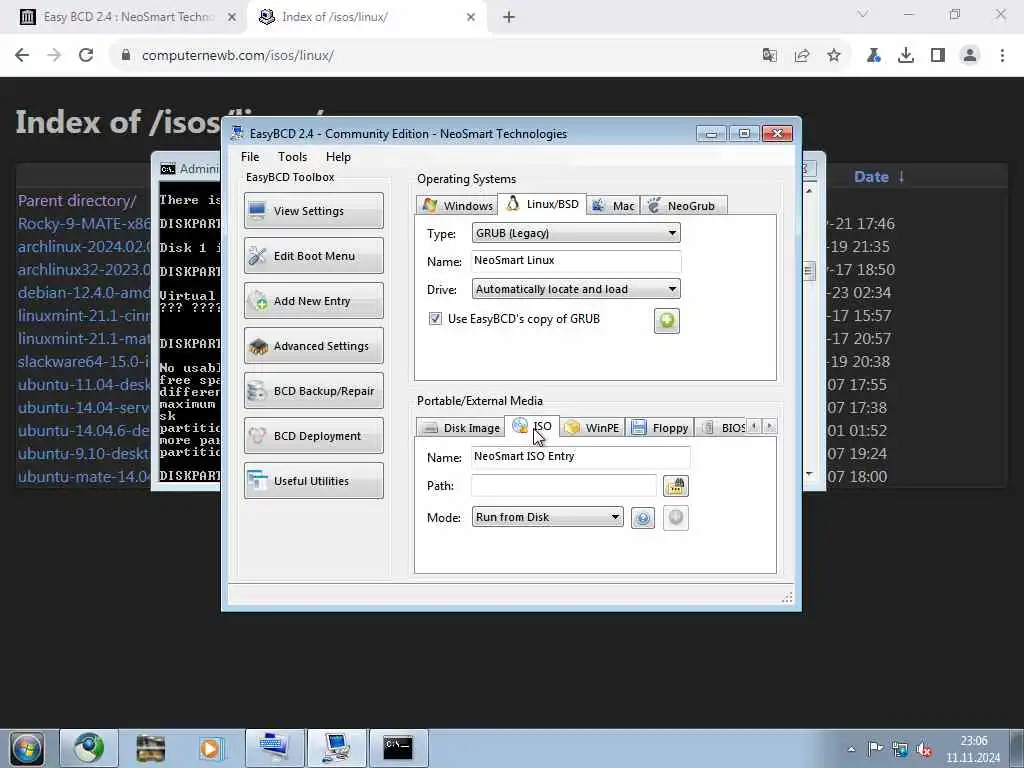Image resolution: width=1024 pixels, height=768 pixels.
Task: Open Advanced Settings section
Action: [x=313, y=345]
